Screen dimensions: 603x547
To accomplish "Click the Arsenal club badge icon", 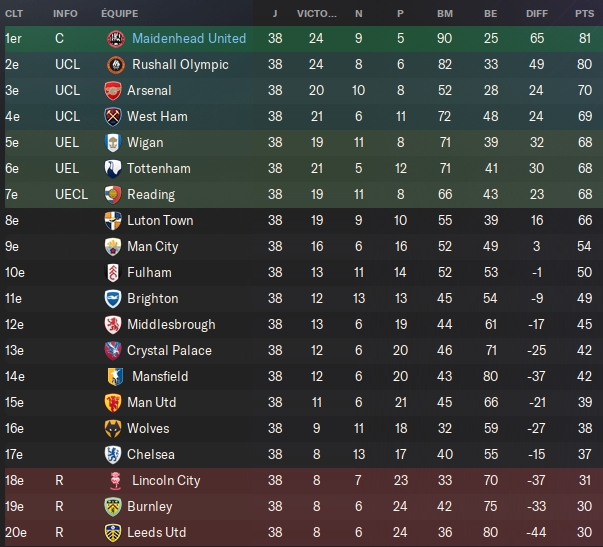I will point(113,90).
